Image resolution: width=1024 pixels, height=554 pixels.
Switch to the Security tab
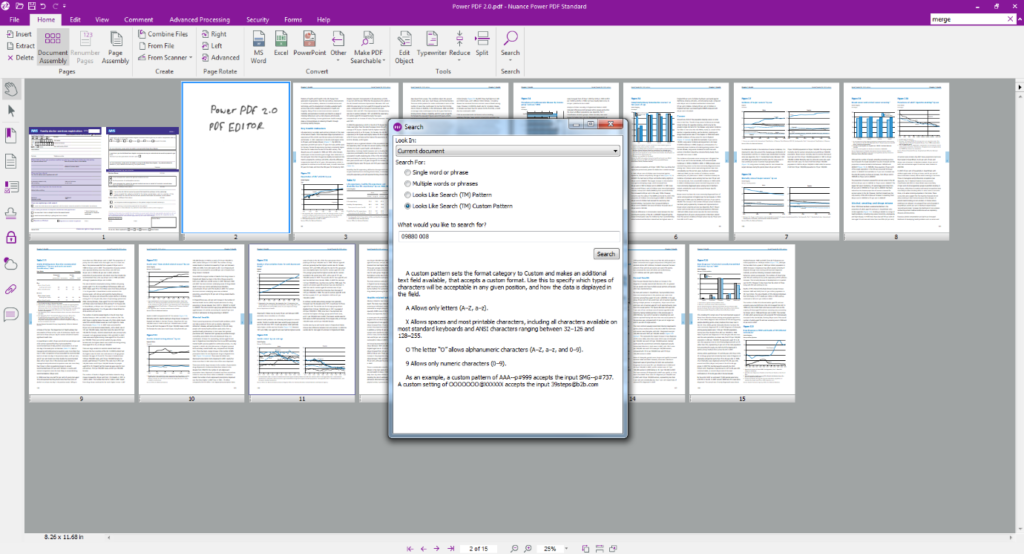[x=257, y=20]
